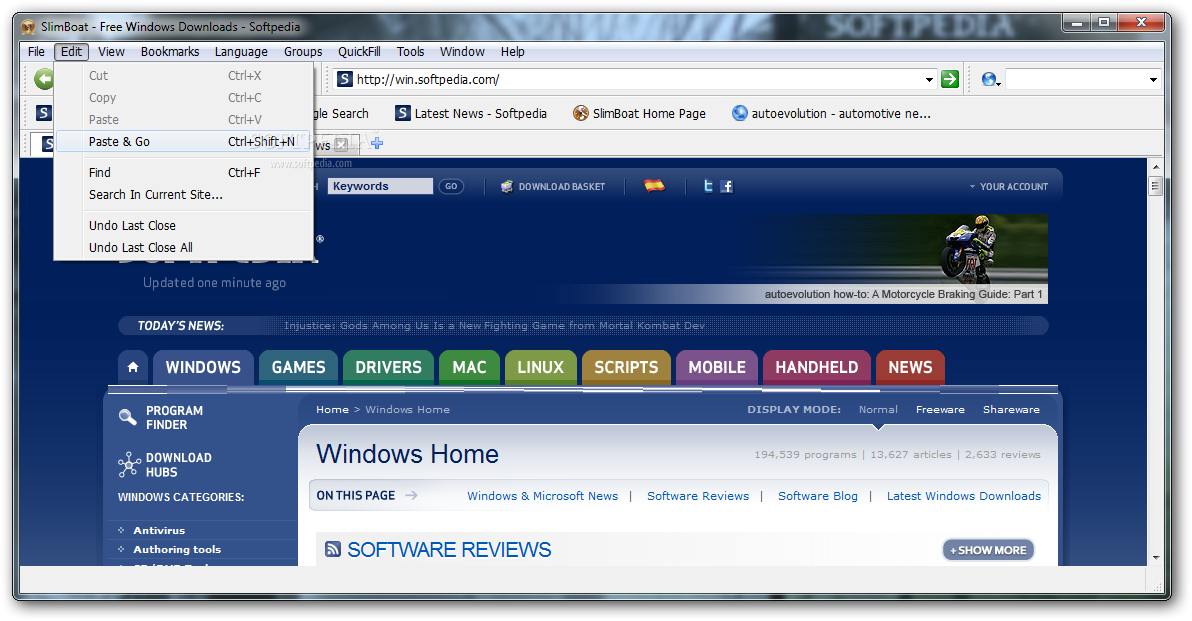Click the GO search button
1192x621 pixels.
click(451, 186)
